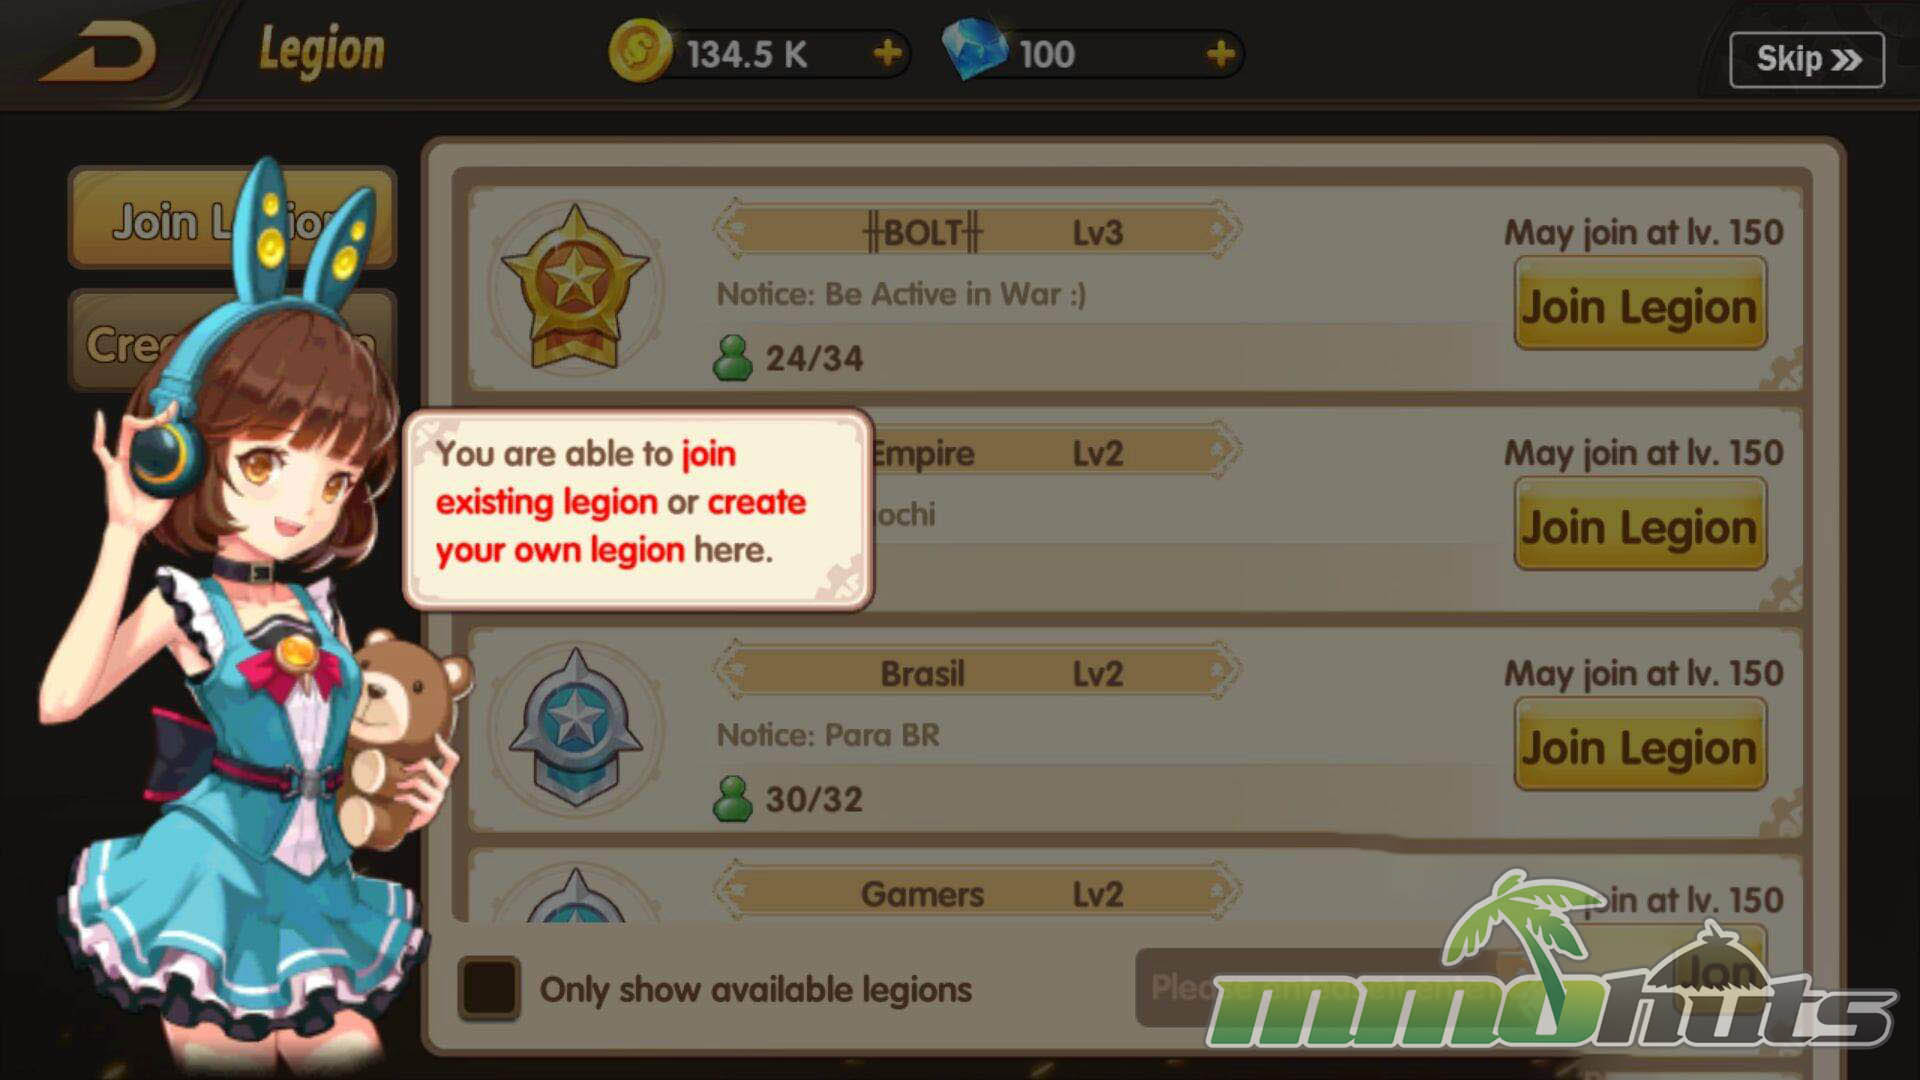The image size is (1920, 1080).
Task: Select the Gamers Lv2 legion name banner
Action: (x=978, y=892)
